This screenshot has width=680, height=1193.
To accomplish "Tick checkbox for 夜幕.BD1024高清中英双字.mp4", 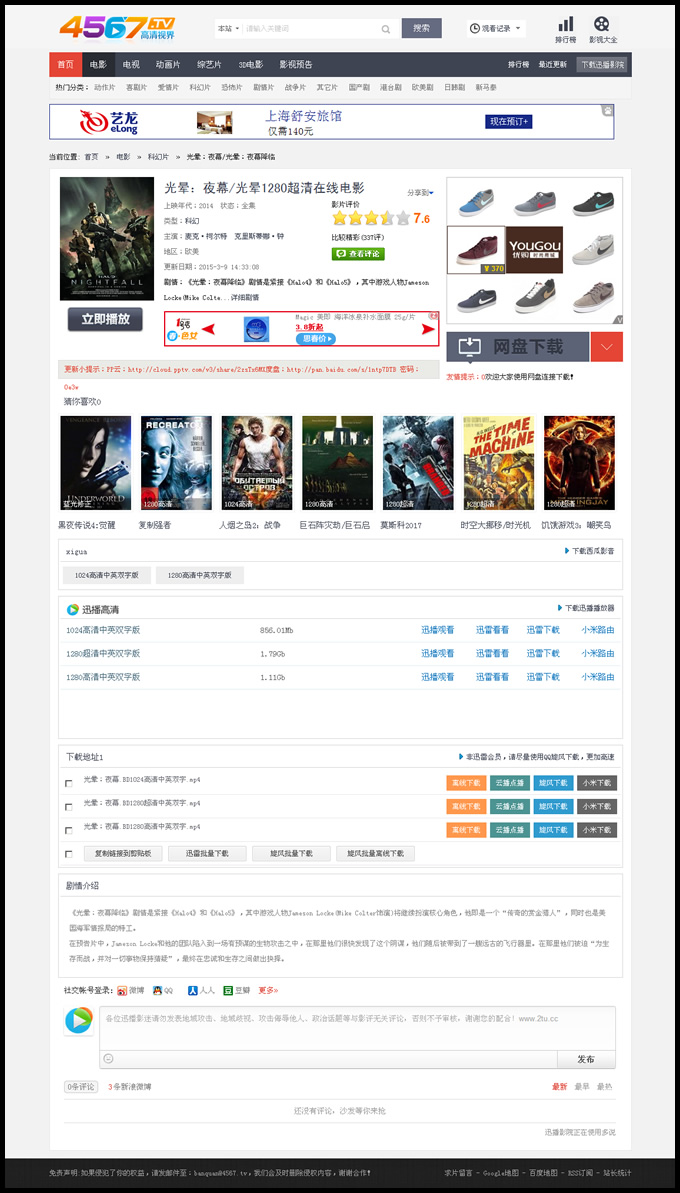I will click(69, 784).
